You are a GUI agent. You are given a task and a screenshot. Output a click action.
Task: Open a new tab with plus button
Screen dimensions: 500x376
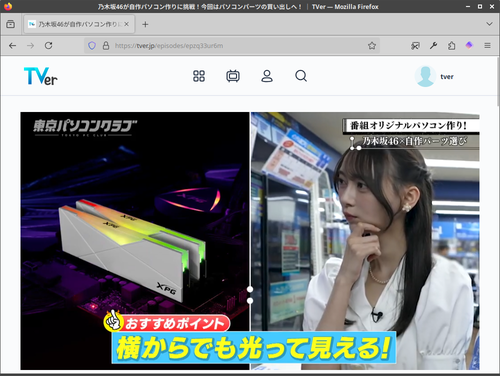click(145, 24)
